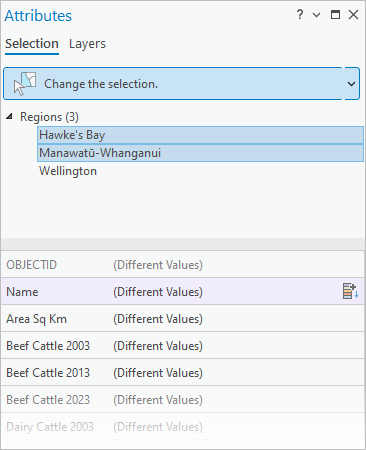Open the selection tool dropdown arrow
Image resolution: width=366 pixels, height=450 pixels.
[x=352, y=84]
